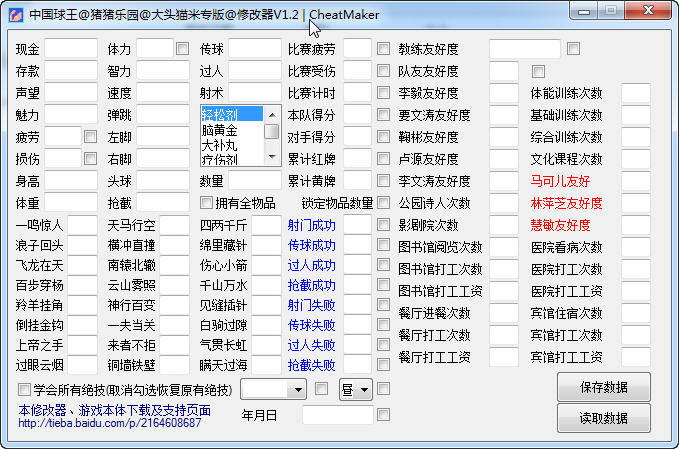Click the 餐厅打工工资 input field
679x449 pixels.
pyautogui.click(x=504, y=357)
